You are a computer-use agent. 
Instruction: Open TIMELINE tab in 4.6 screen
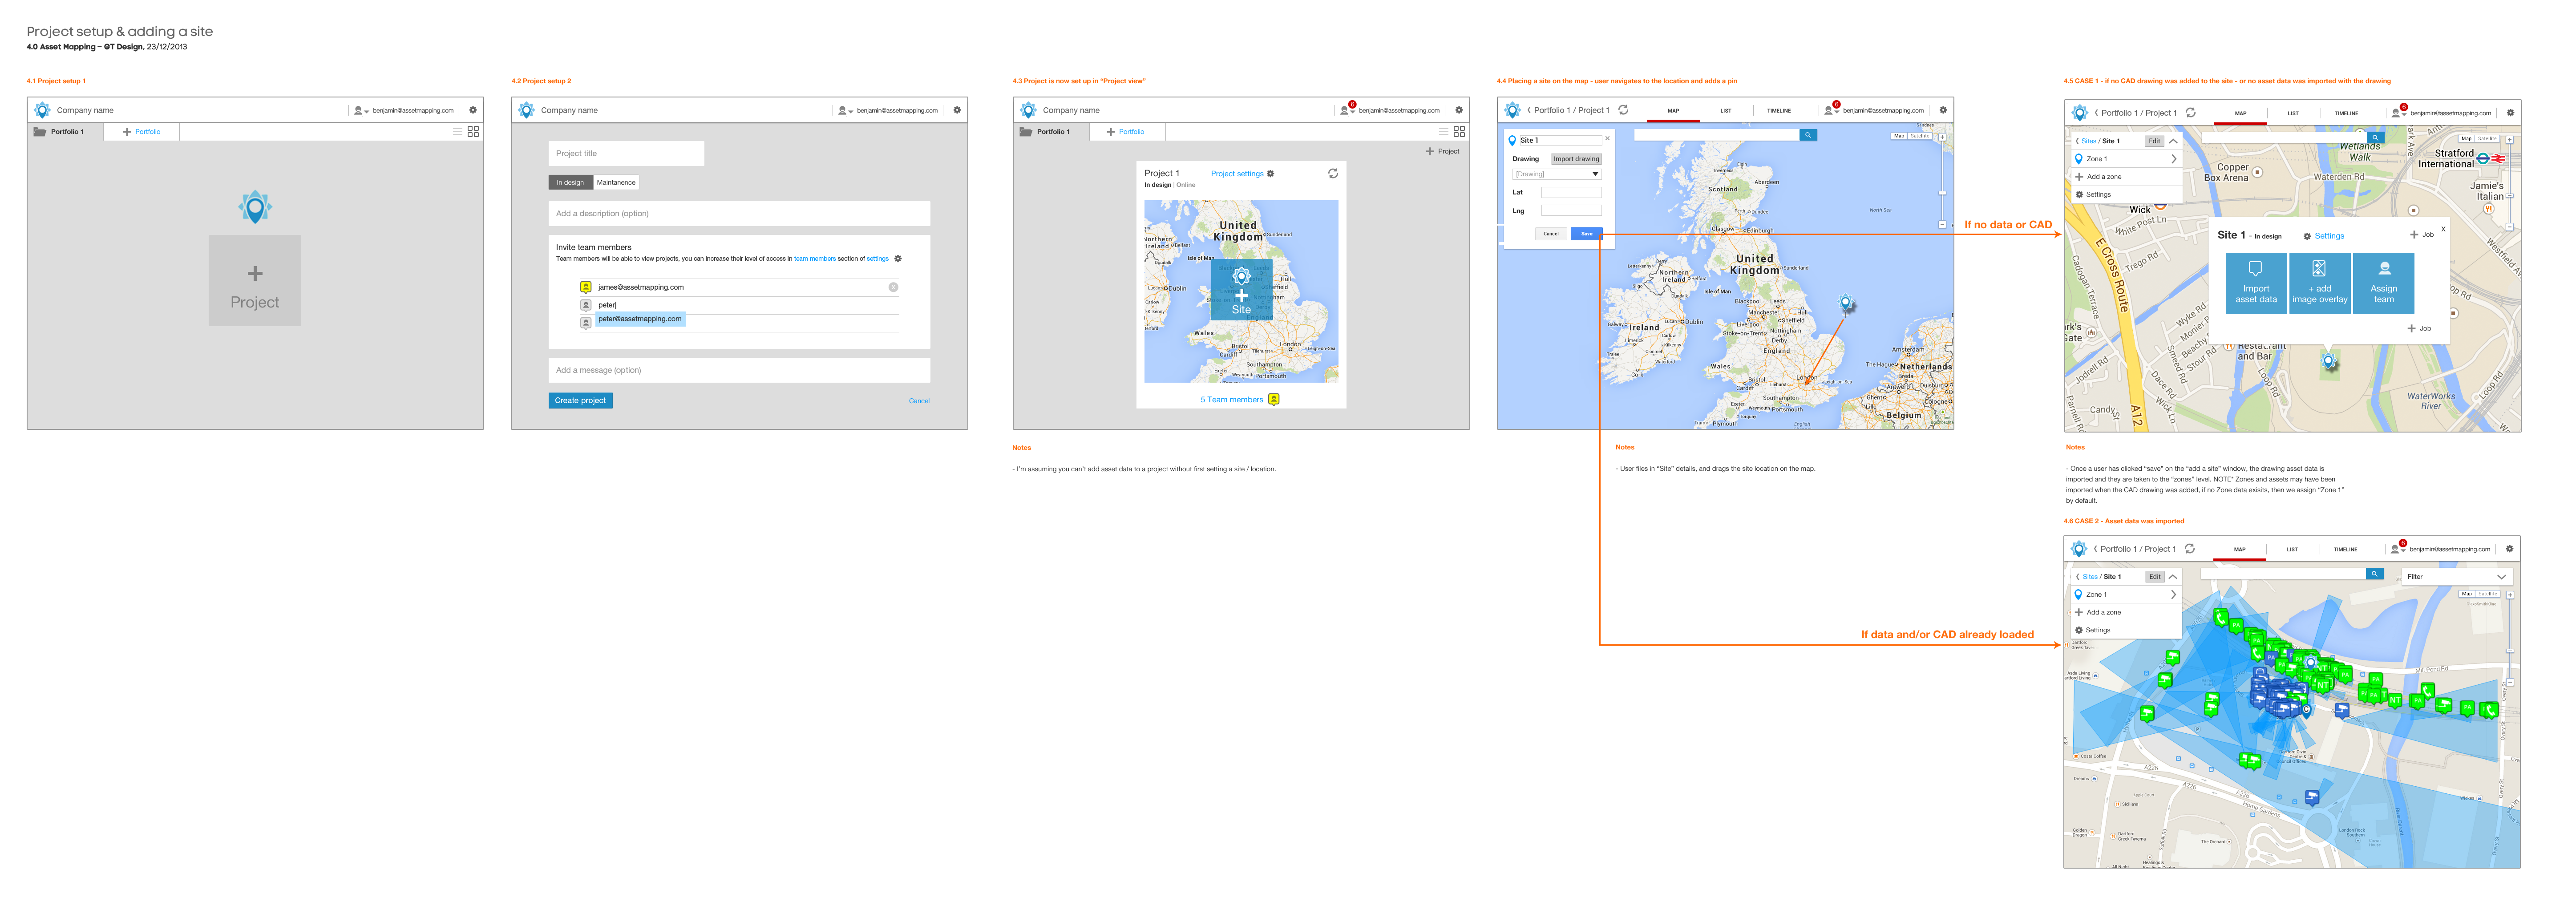(x=2345, y=549)
